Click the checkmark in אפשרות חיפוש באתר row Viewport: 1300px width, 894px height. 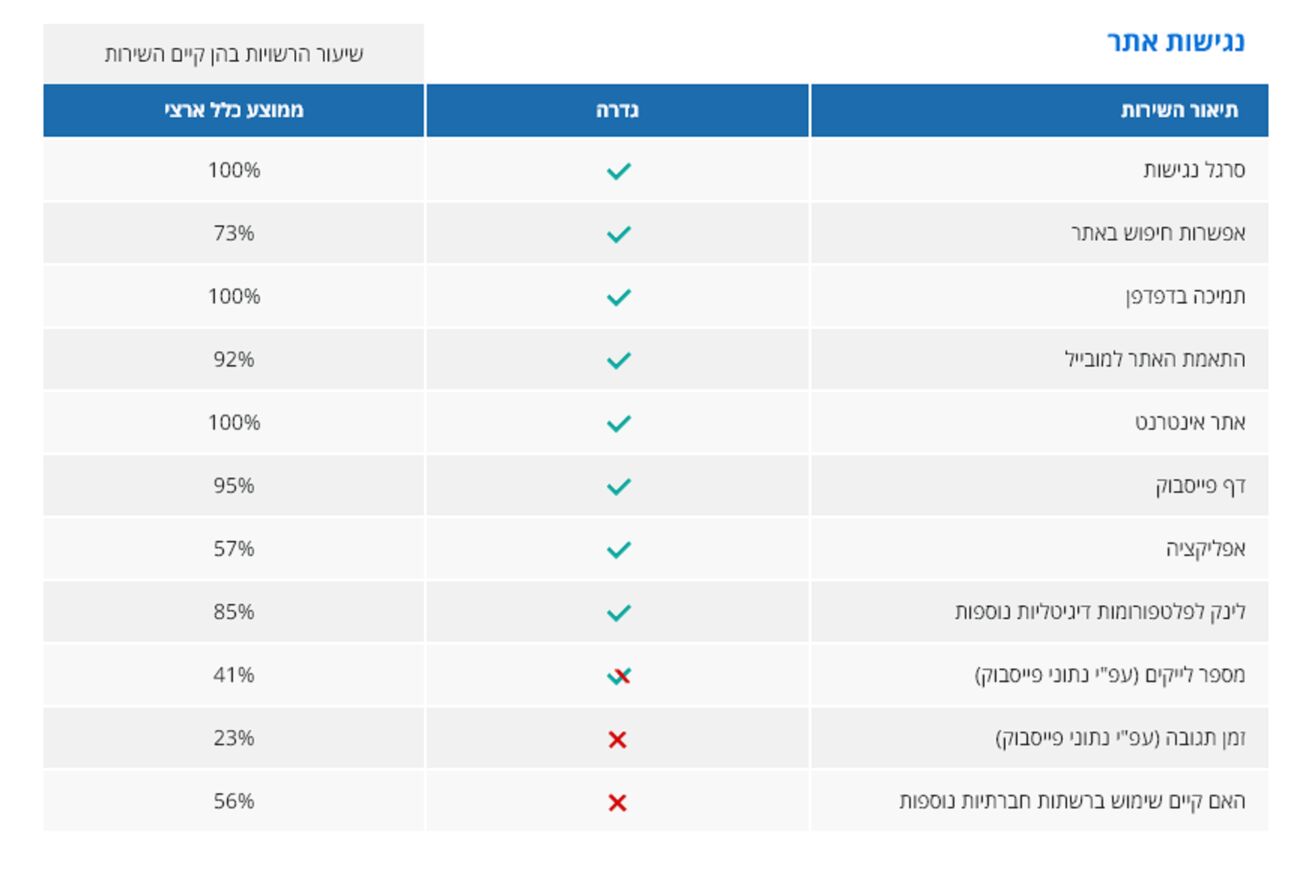click(x=618, y=234)
